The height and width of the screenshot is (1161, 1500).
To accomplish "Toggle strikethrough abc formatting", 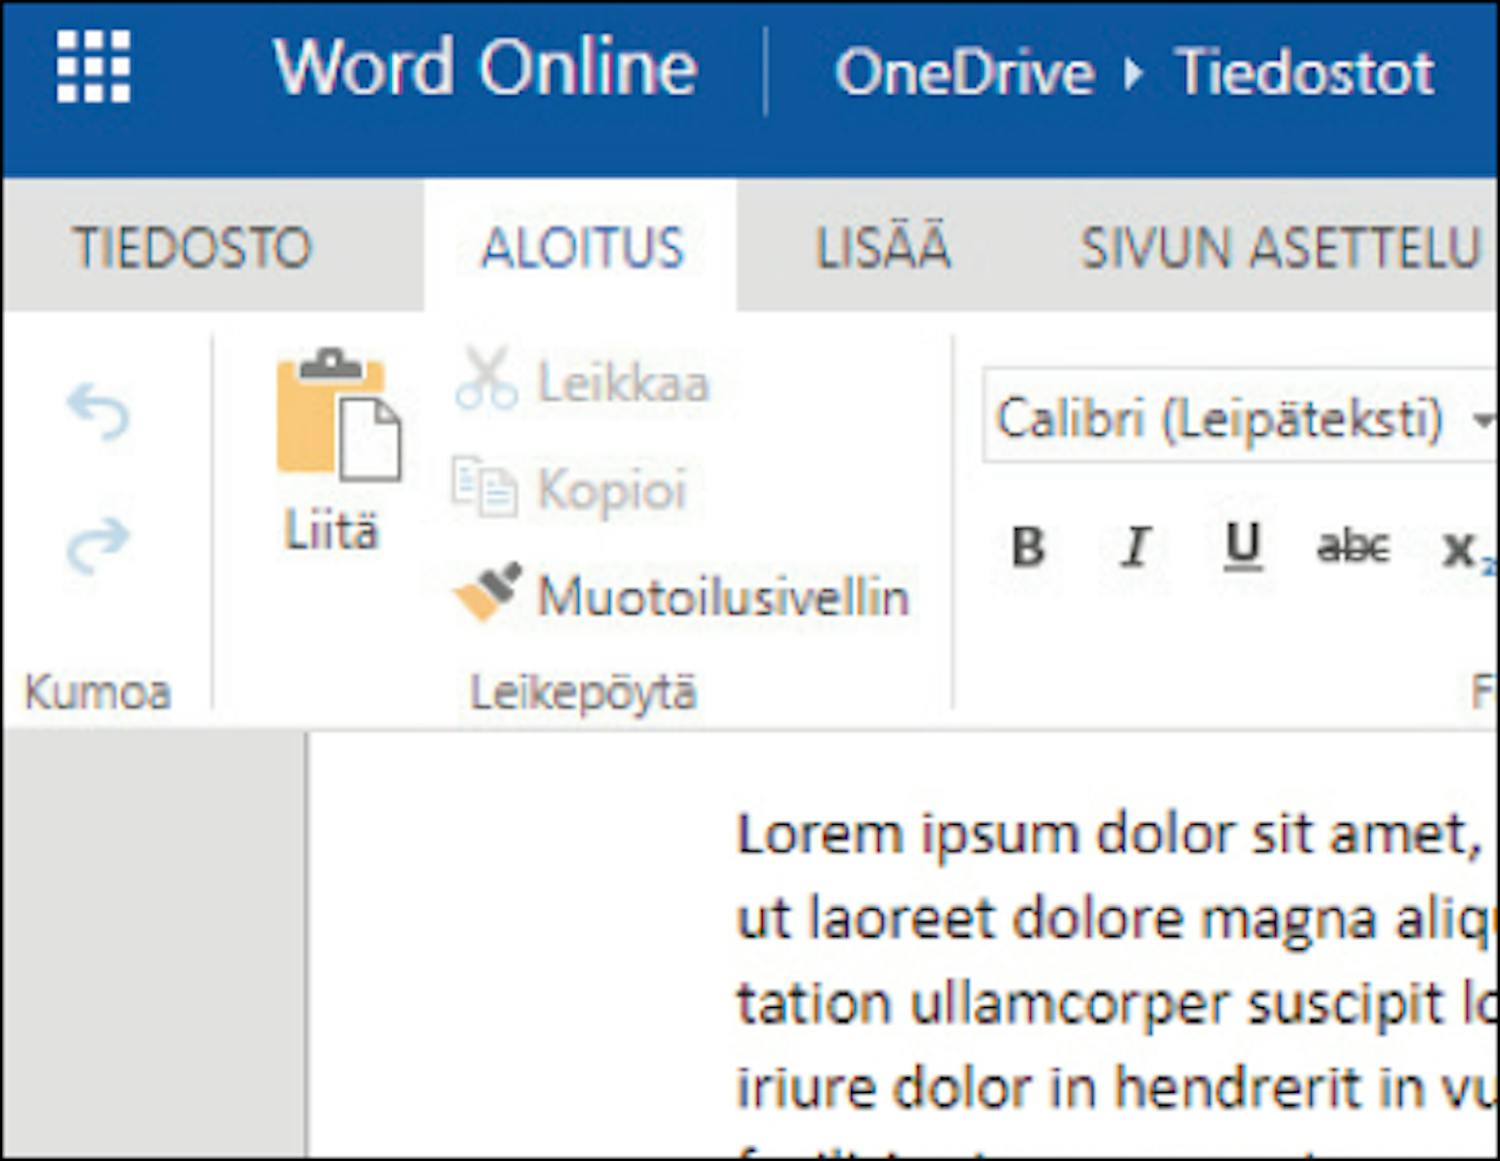I will click(x=1353, y=547).
